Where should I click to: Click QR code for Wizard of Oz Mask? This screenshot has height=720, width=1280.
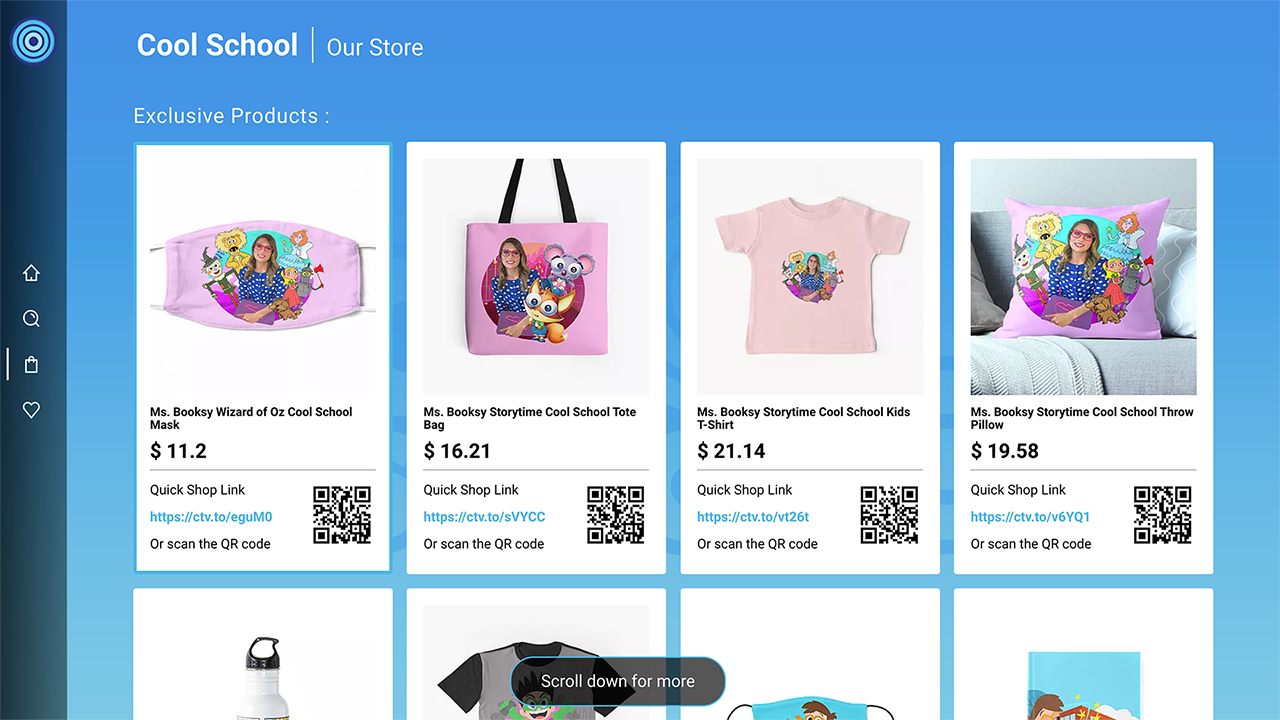coord(342,515)
